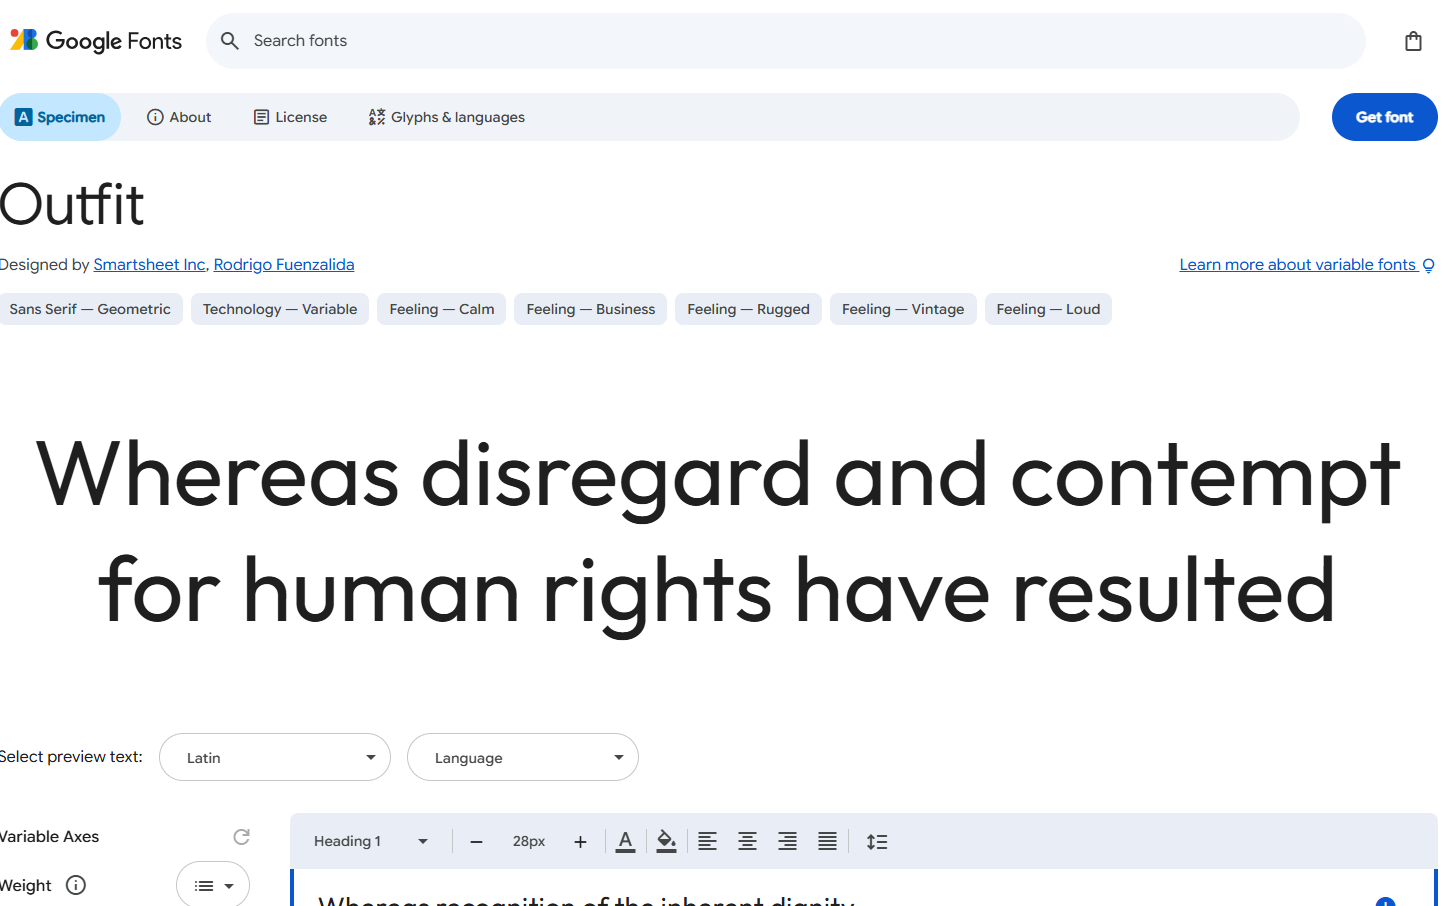
Task: Justify the preview text
Action: coord(827,842)
